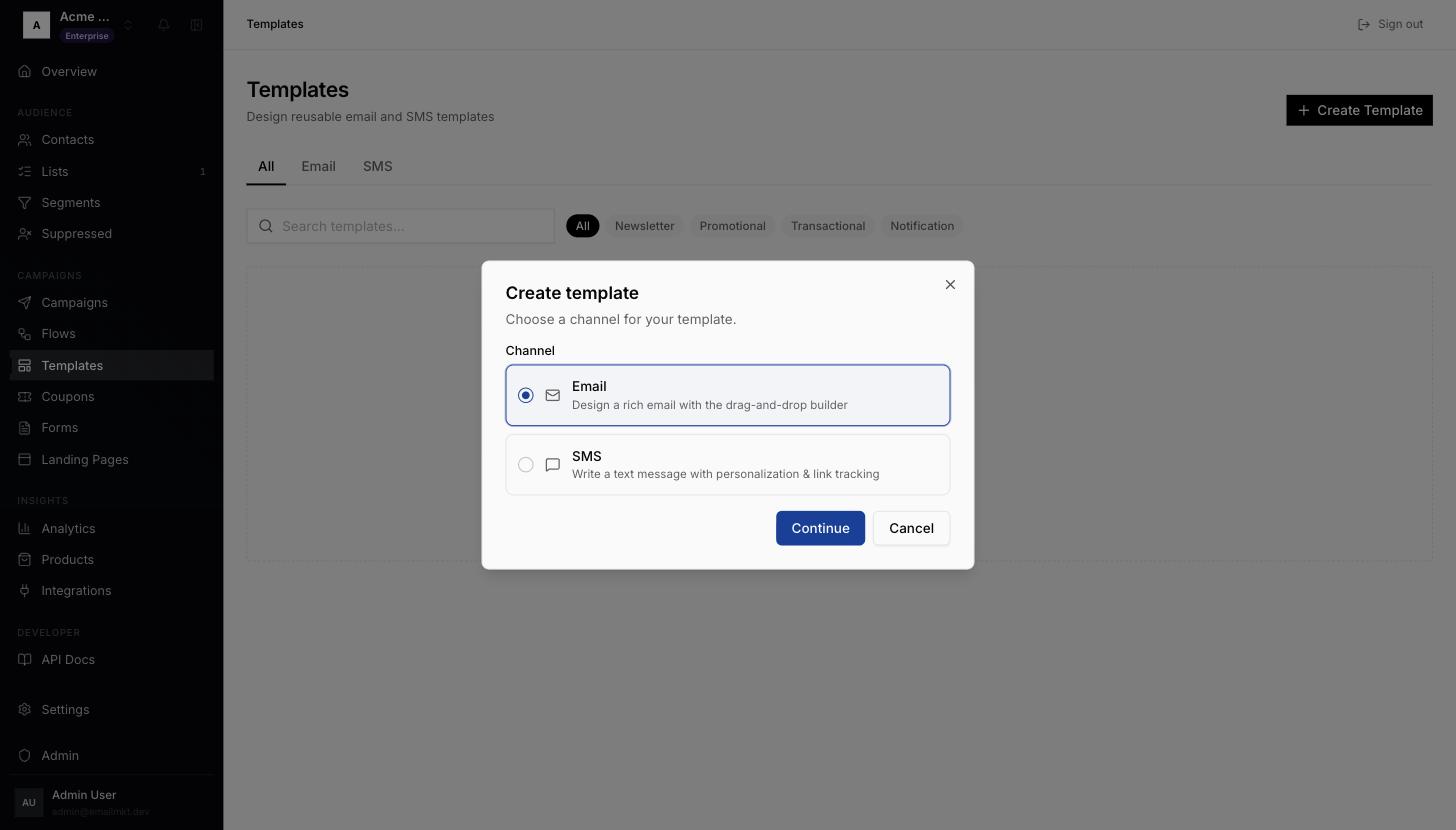Select the SMS channel radio button
Viewport: 1456px width, 830px height.
[x=526, y=465]
